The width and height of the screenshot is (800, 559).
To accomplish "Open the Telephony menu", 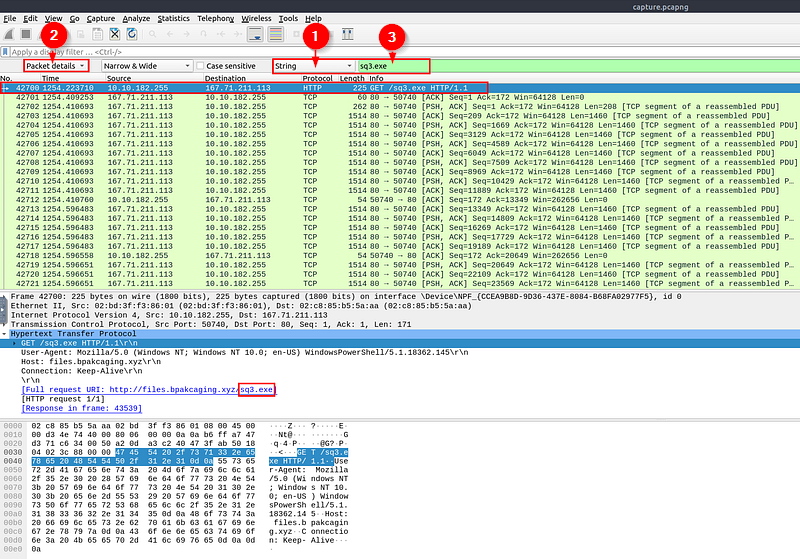I will point(215,18).
